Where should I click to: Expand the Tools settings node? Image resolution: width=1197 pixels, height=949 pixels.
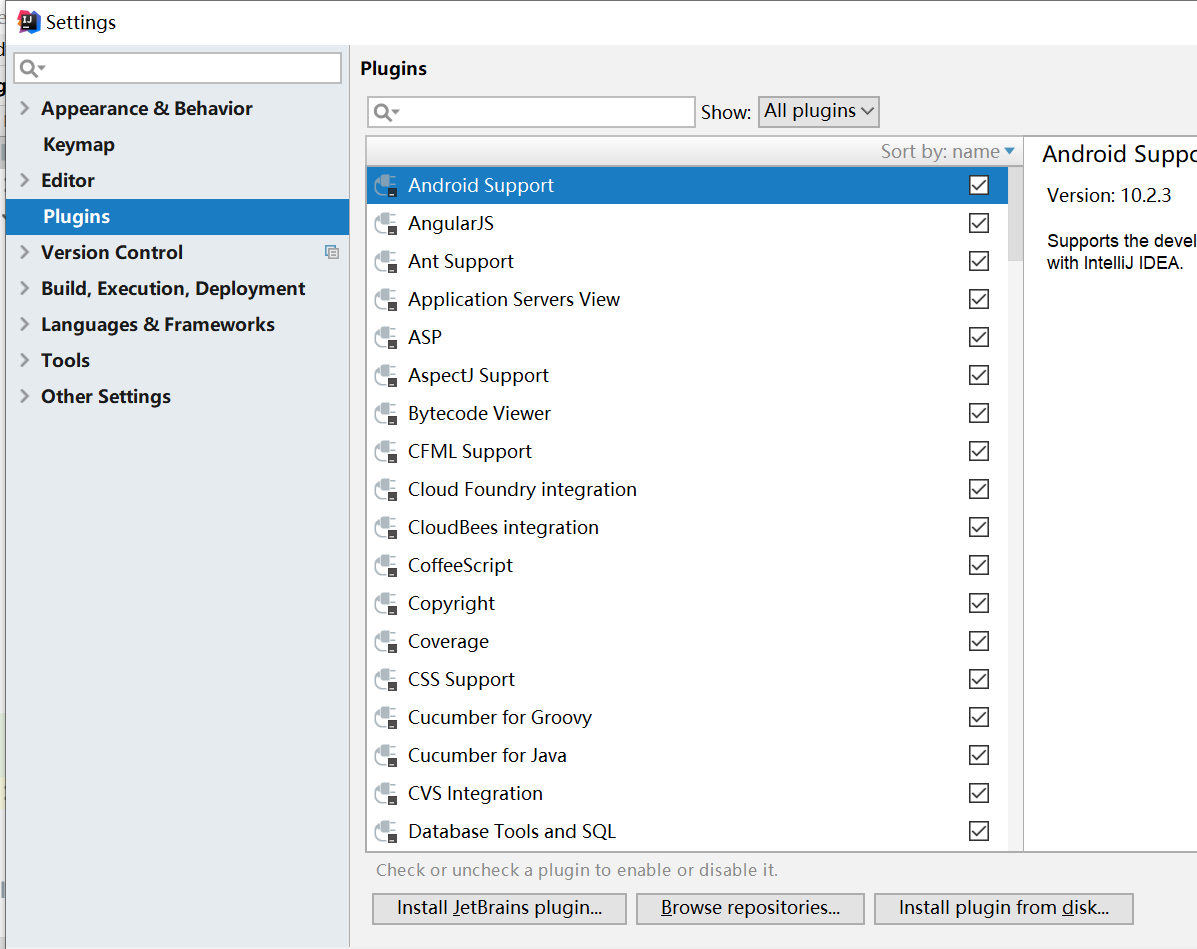[24, 360]
